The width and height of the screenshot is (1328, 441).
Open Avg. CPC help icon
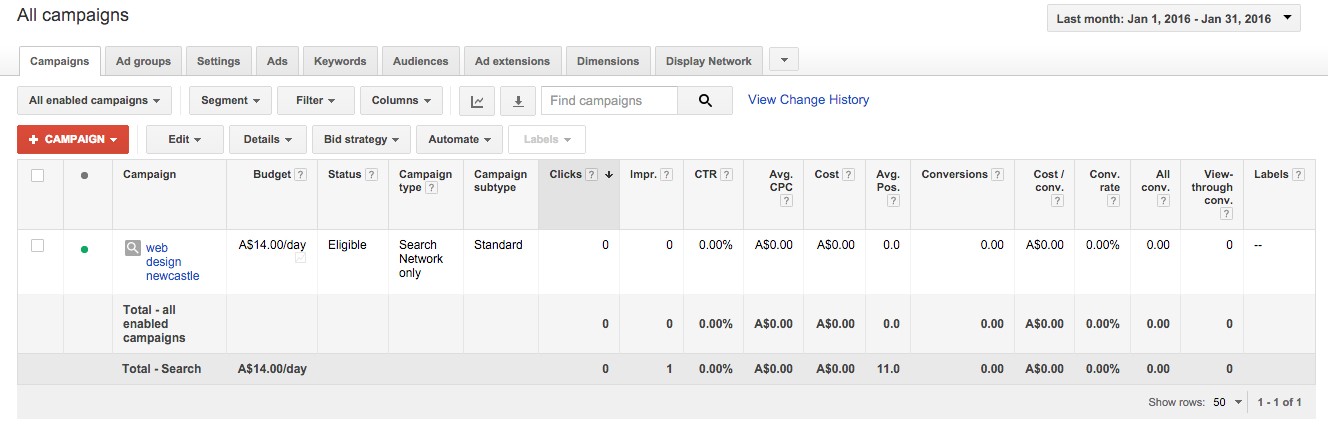click(x=787, y=201)
